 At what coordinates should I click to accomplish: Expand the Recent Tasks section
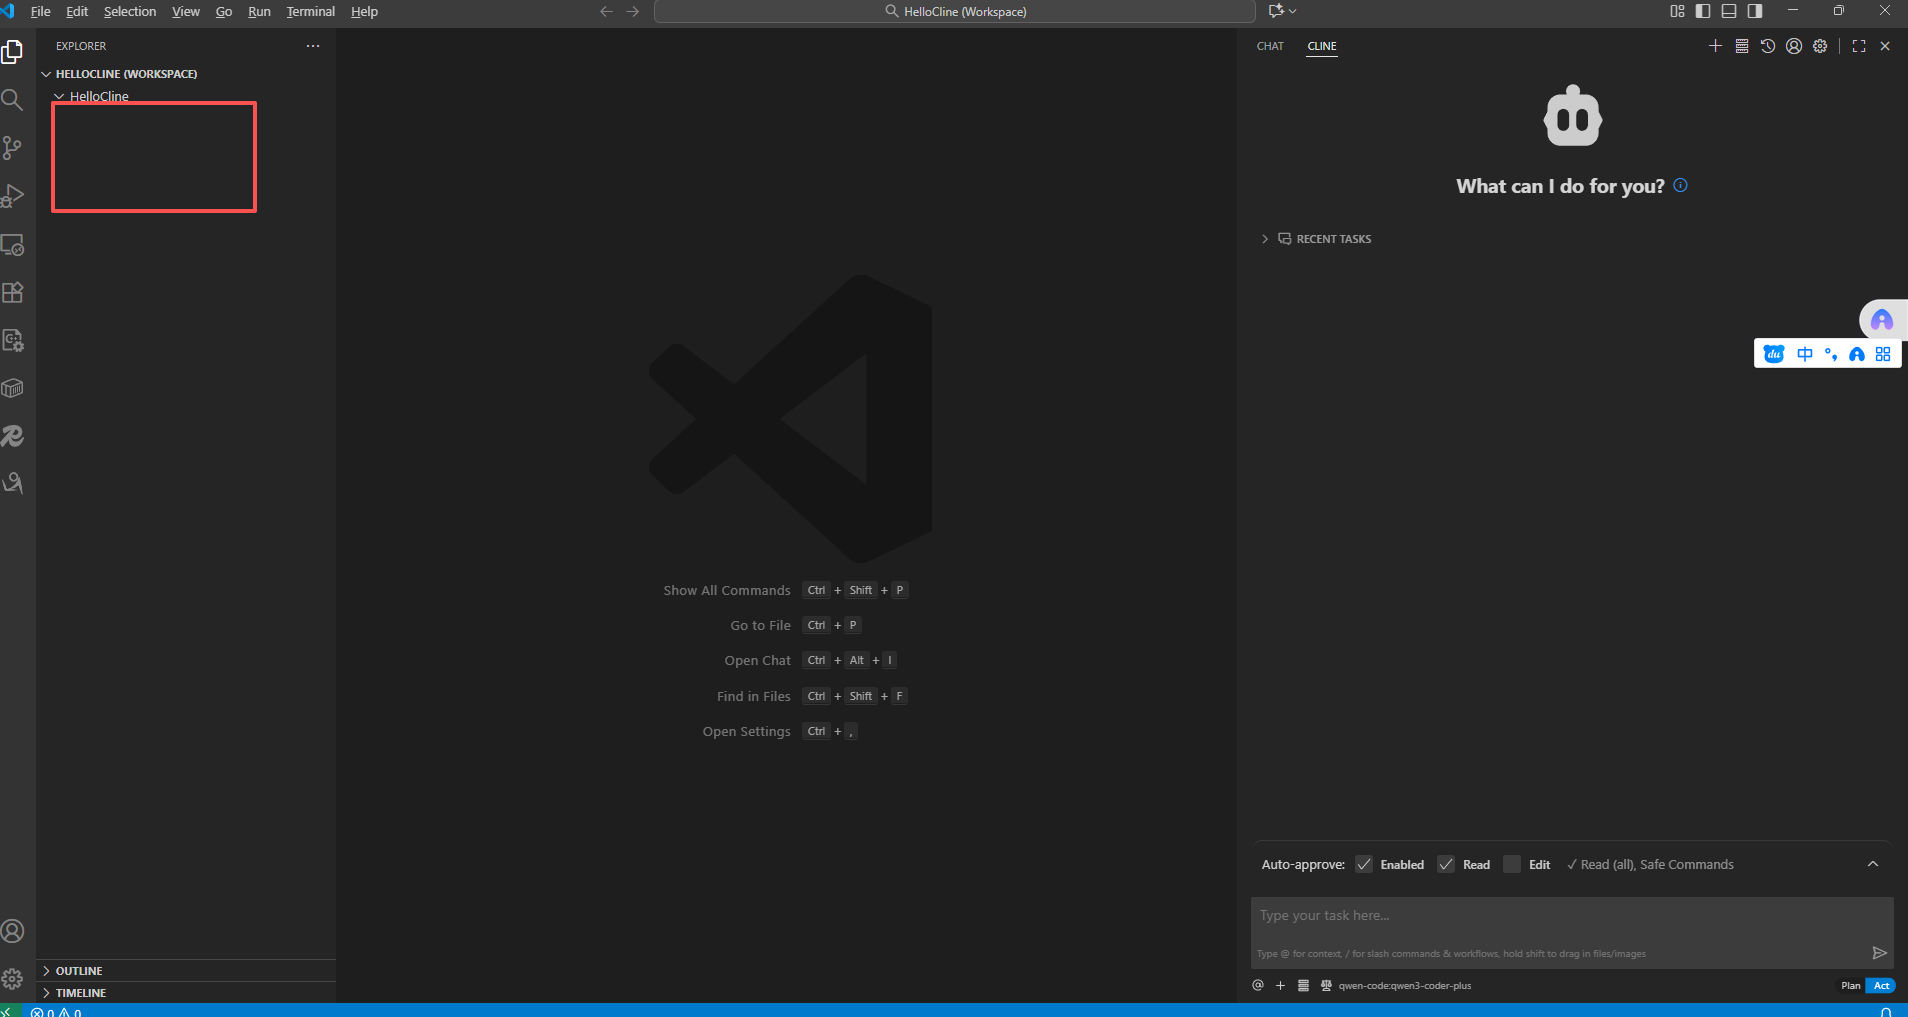click(1323, 239)
